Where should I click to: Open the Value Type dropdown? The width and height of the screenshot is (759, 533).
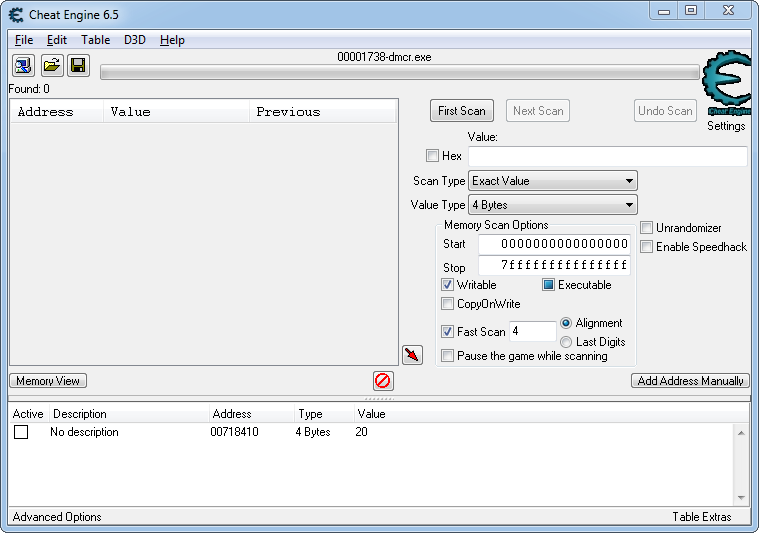click(553, 205)
